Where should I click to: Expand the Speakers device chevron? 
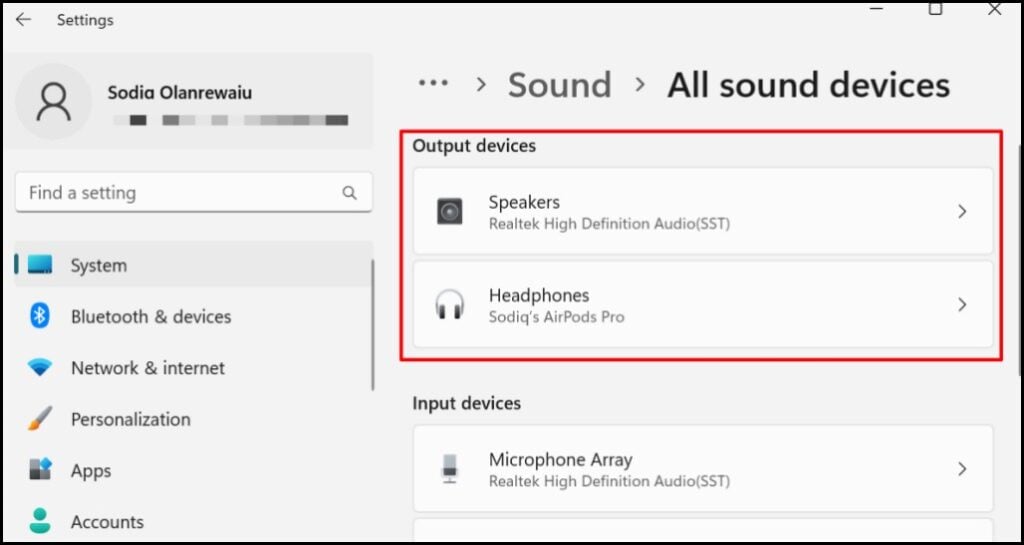[x=962, y=212]
